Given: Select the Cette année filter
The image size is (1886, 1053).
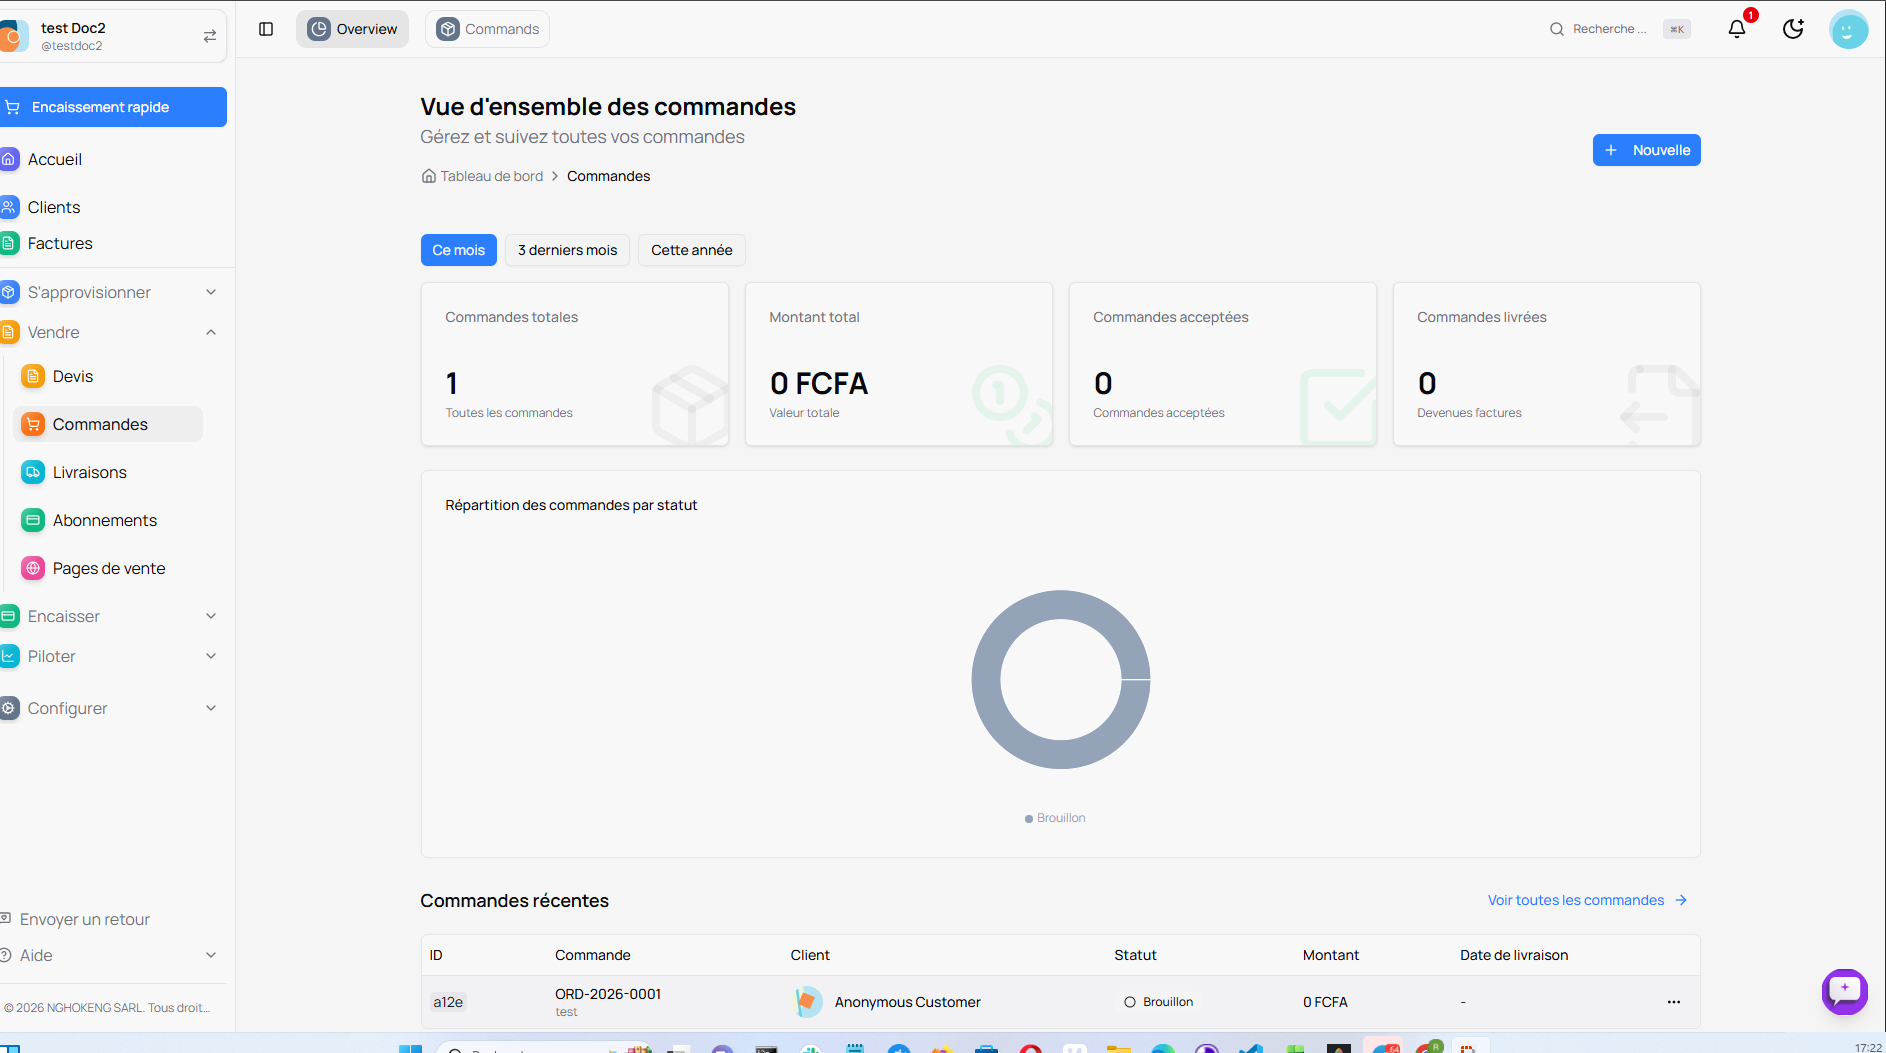Looking at the screenshot, I should [x=691, y=250].
